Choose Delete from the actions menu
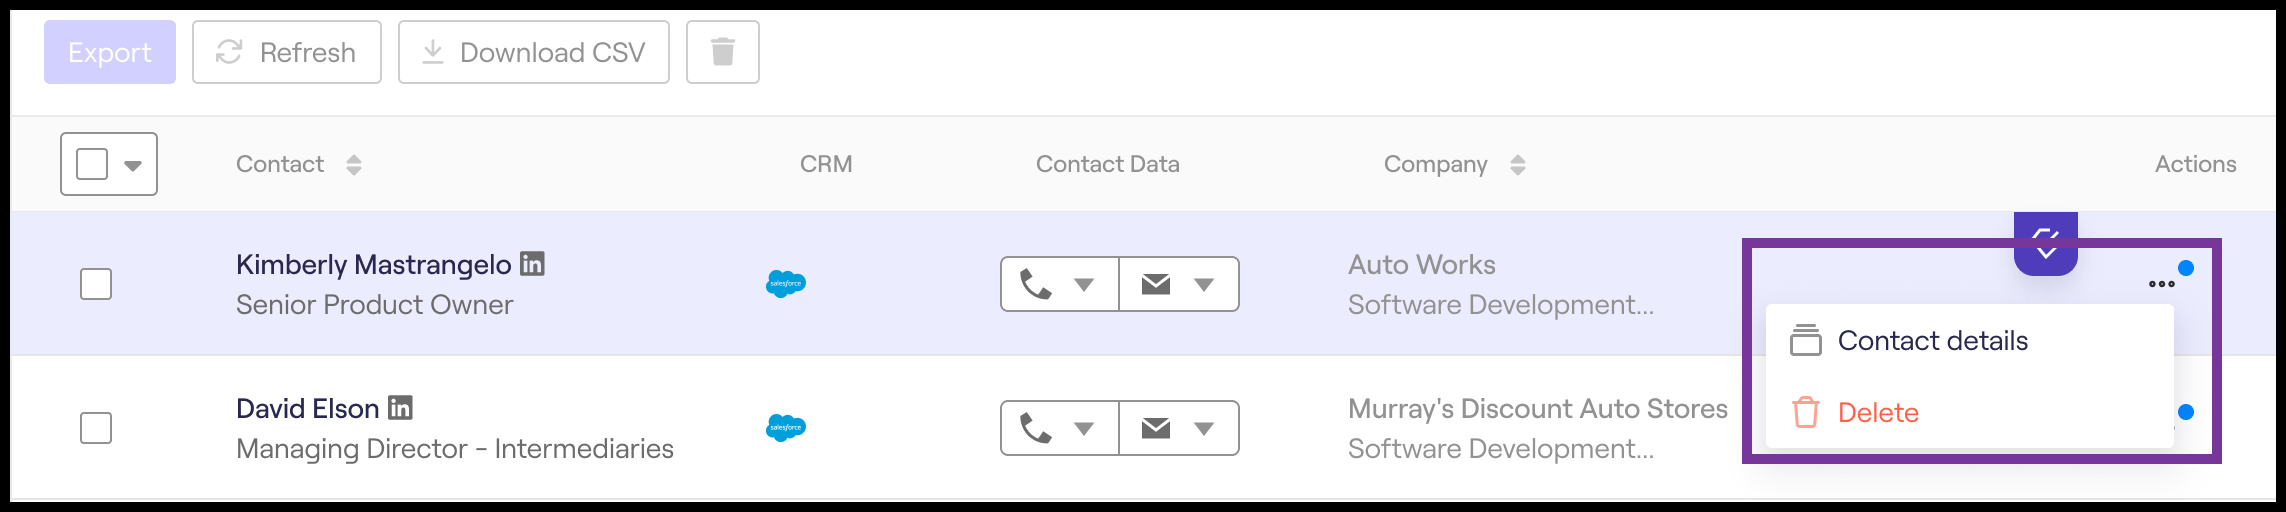2286x512 pixels. tap(1878, 413)
